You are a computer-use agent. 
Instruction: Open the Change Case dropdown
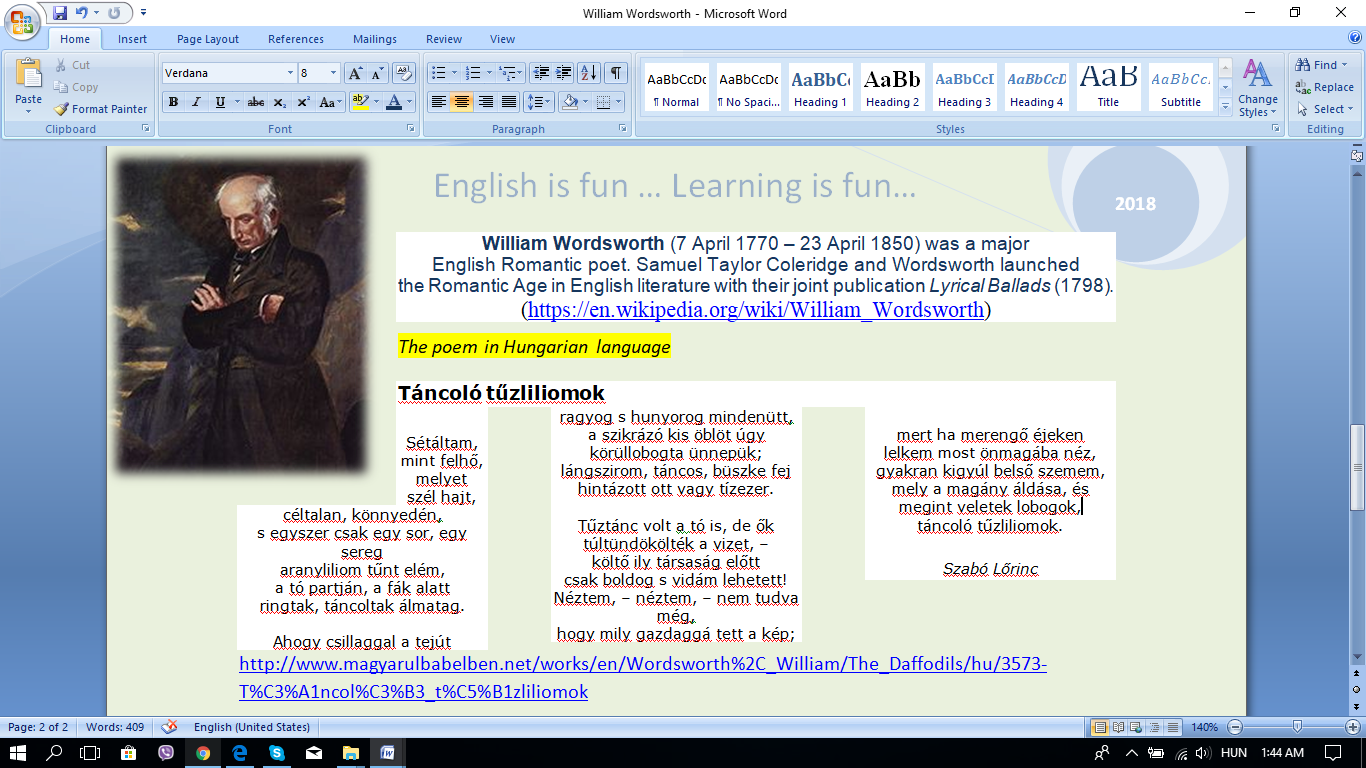(x=329, y=102)
